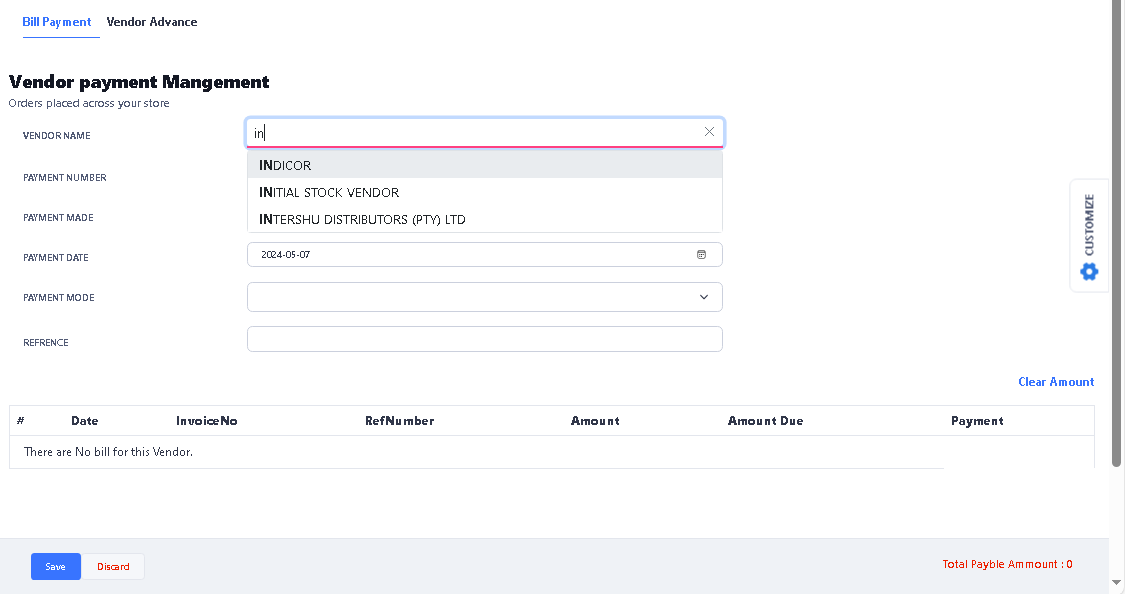Screen dimensions: 1125x594
Task: Click the Customize gear icon
Action: (1089, 271)
